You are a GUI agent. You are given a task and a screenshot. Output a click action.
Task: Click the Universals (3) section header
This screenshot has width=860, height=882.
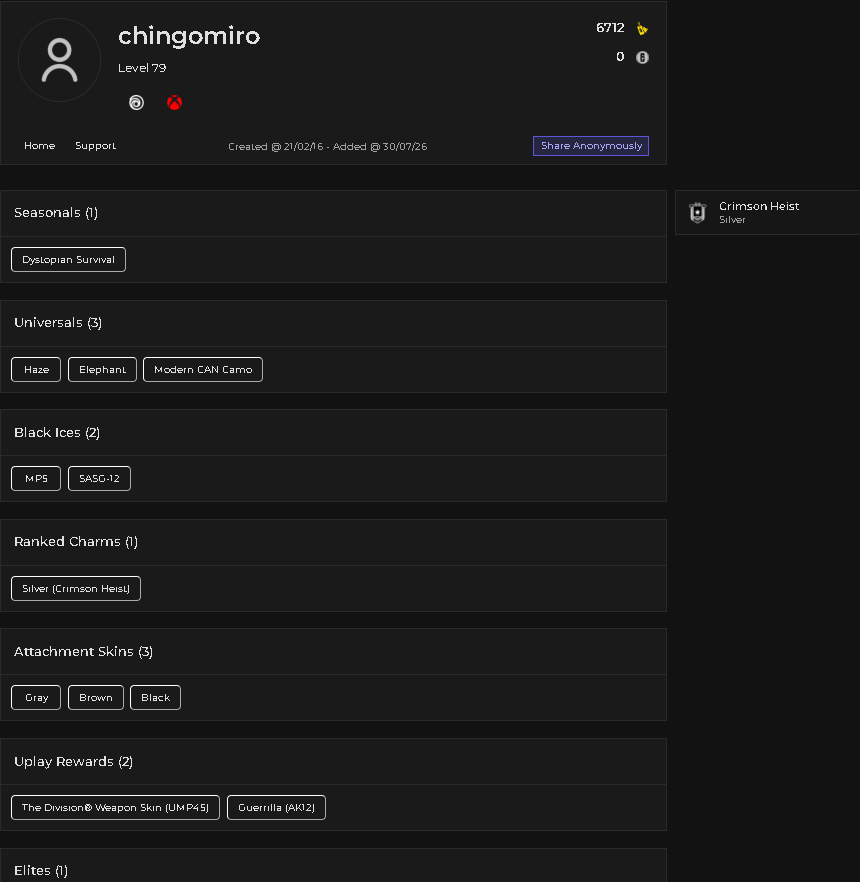(x=334, y=323)
